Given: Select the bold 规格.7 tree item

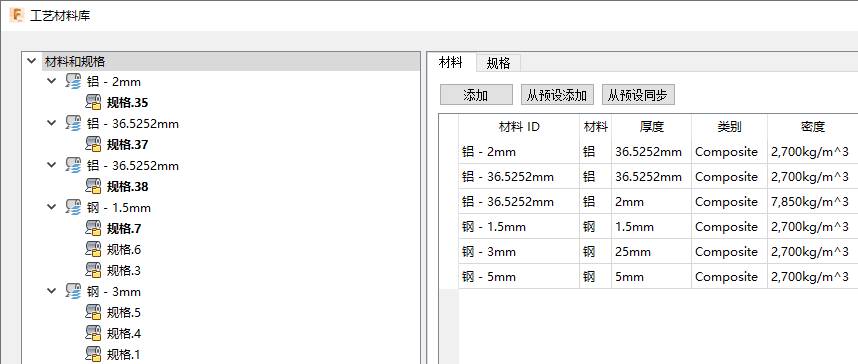Looking at the screenshot, I should 124,228.
